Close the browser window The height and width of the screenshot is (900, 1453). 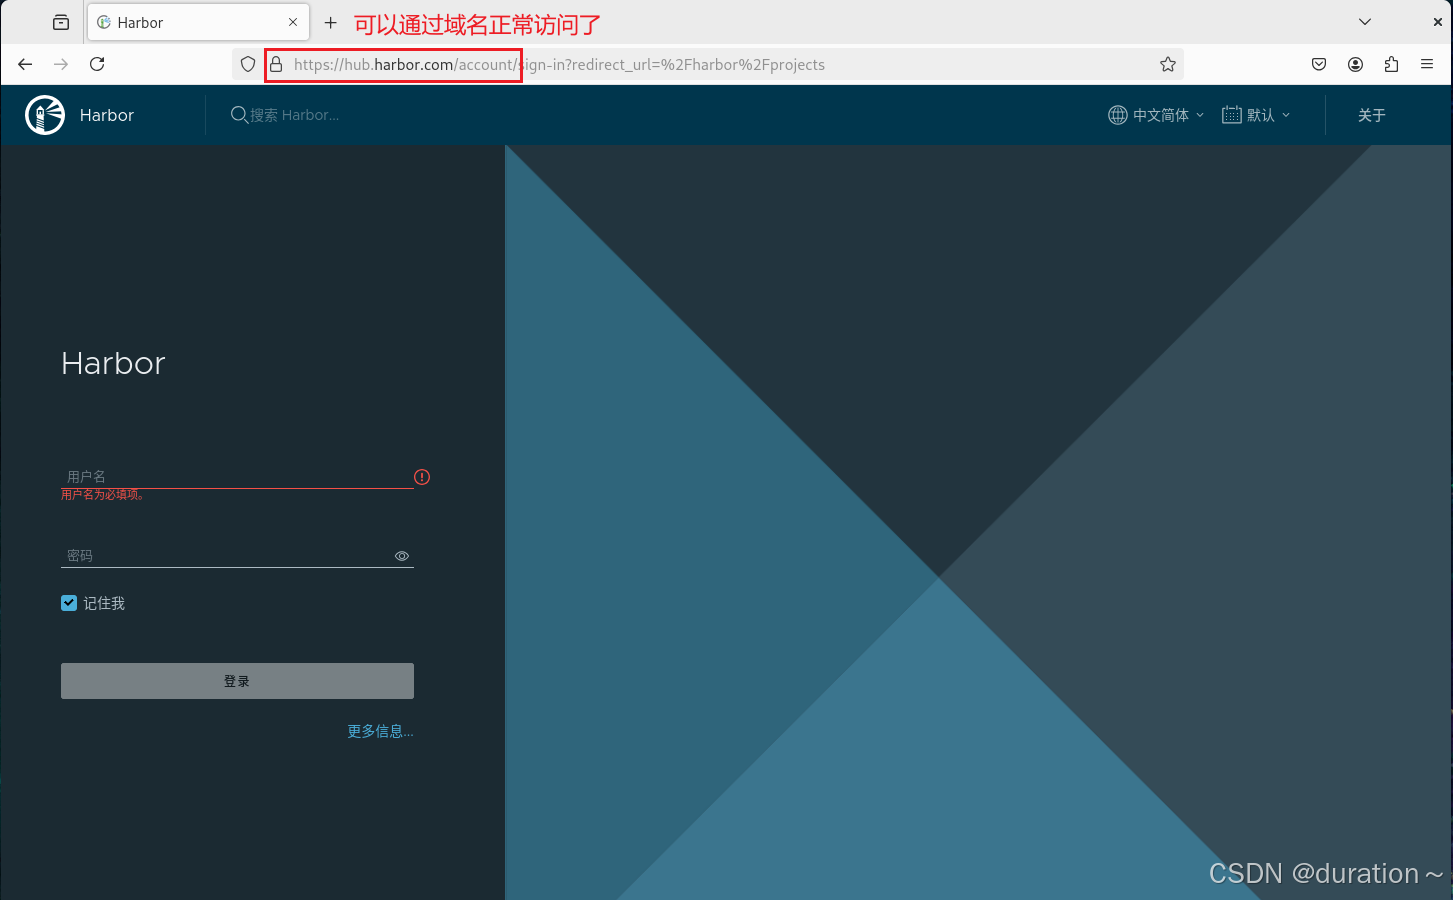click(x=1438, y=22)
